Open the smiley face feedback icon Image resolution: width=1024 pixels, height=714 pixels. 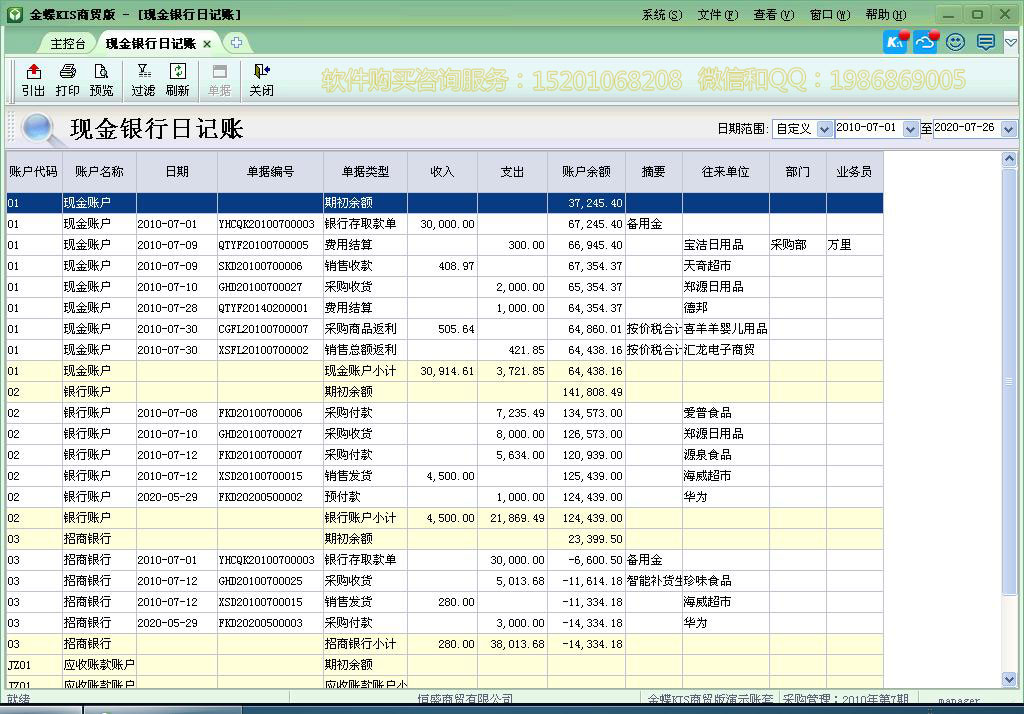tap(955, 42)
